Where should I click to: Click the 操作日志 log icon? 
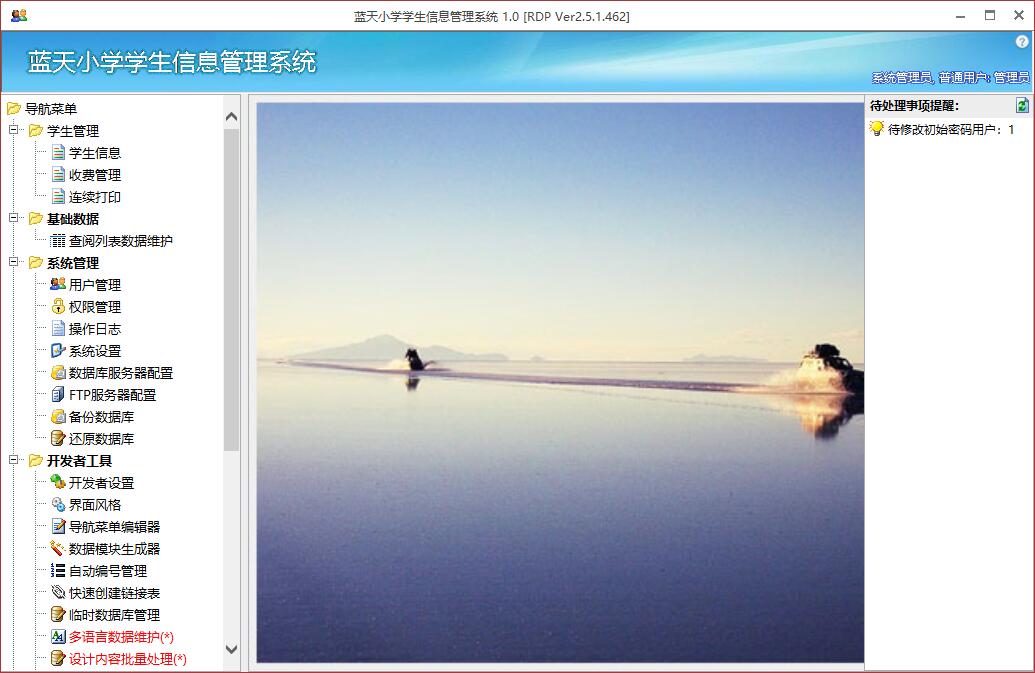[58, 329]
